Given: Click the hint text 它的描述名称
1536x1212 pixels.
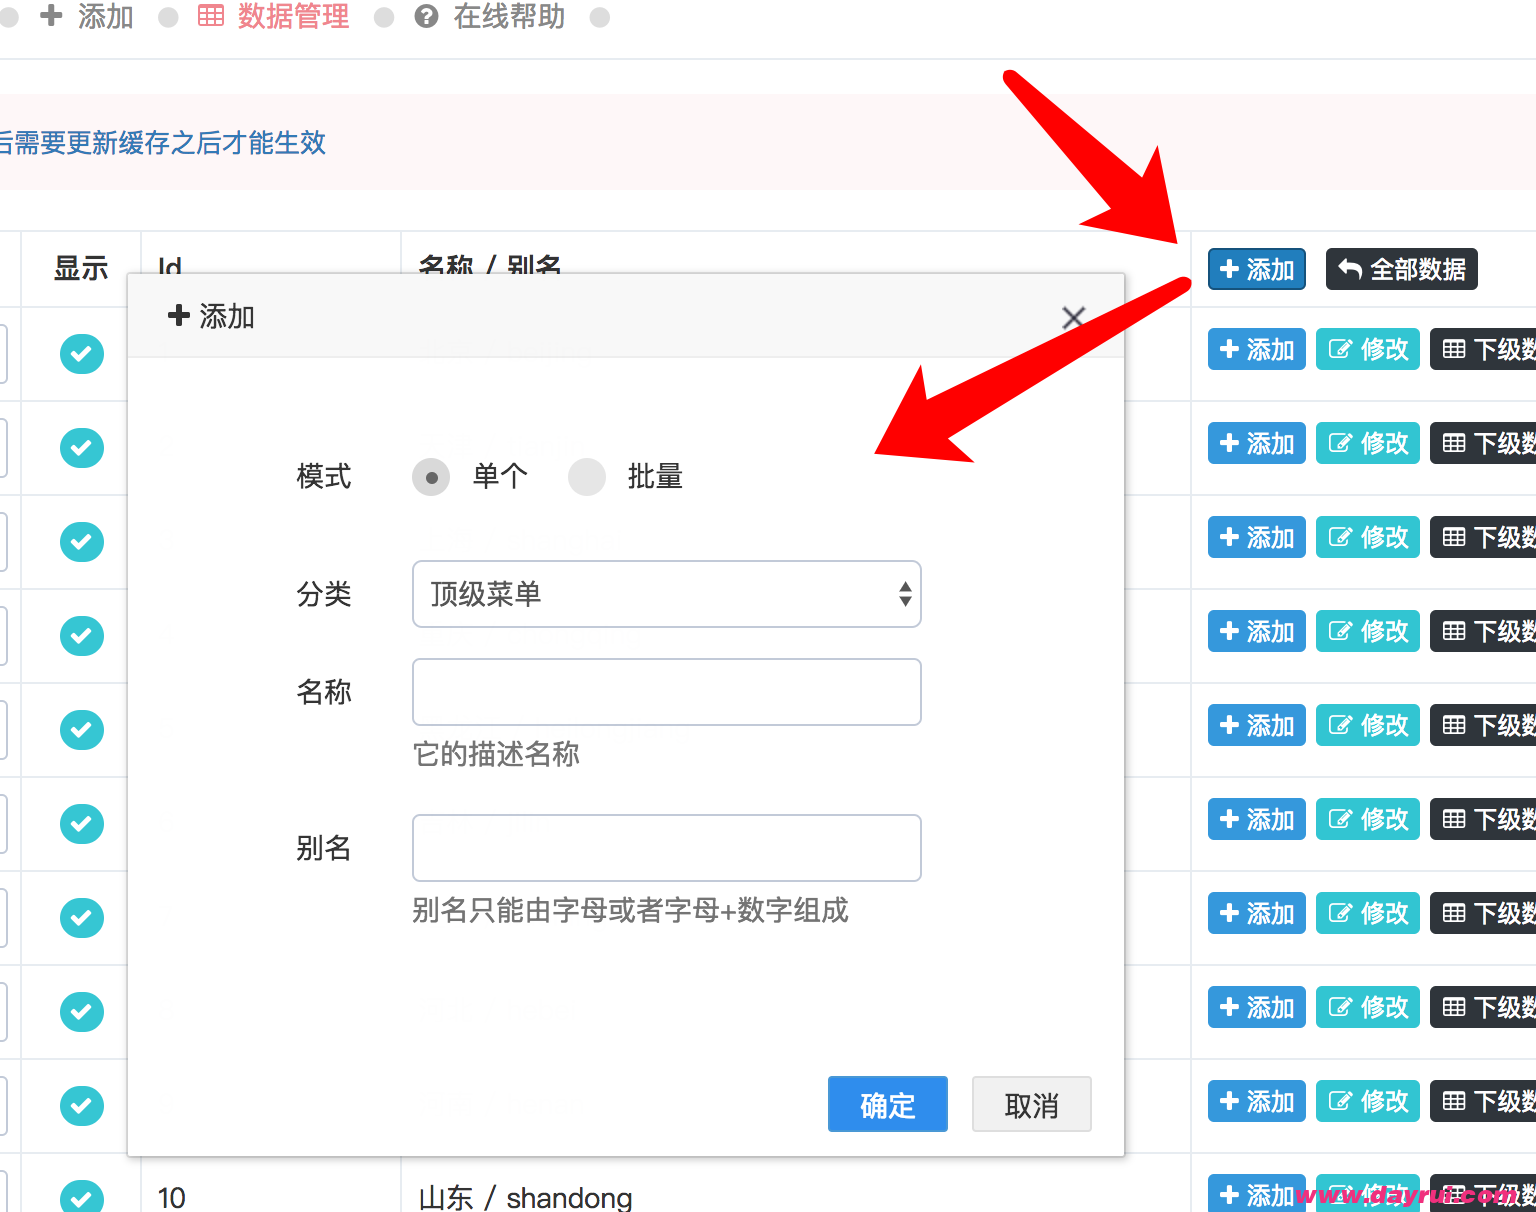Looking at the screenshot, I should pos(496,754).
